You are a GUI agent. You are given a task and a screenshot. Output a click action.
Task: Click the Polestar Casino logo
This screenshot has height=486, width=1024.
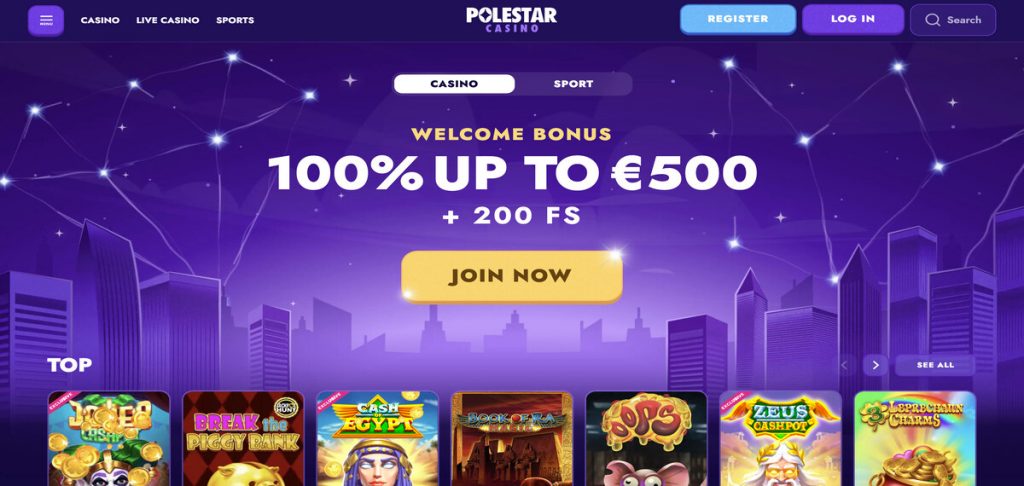[x=511, y=19]
